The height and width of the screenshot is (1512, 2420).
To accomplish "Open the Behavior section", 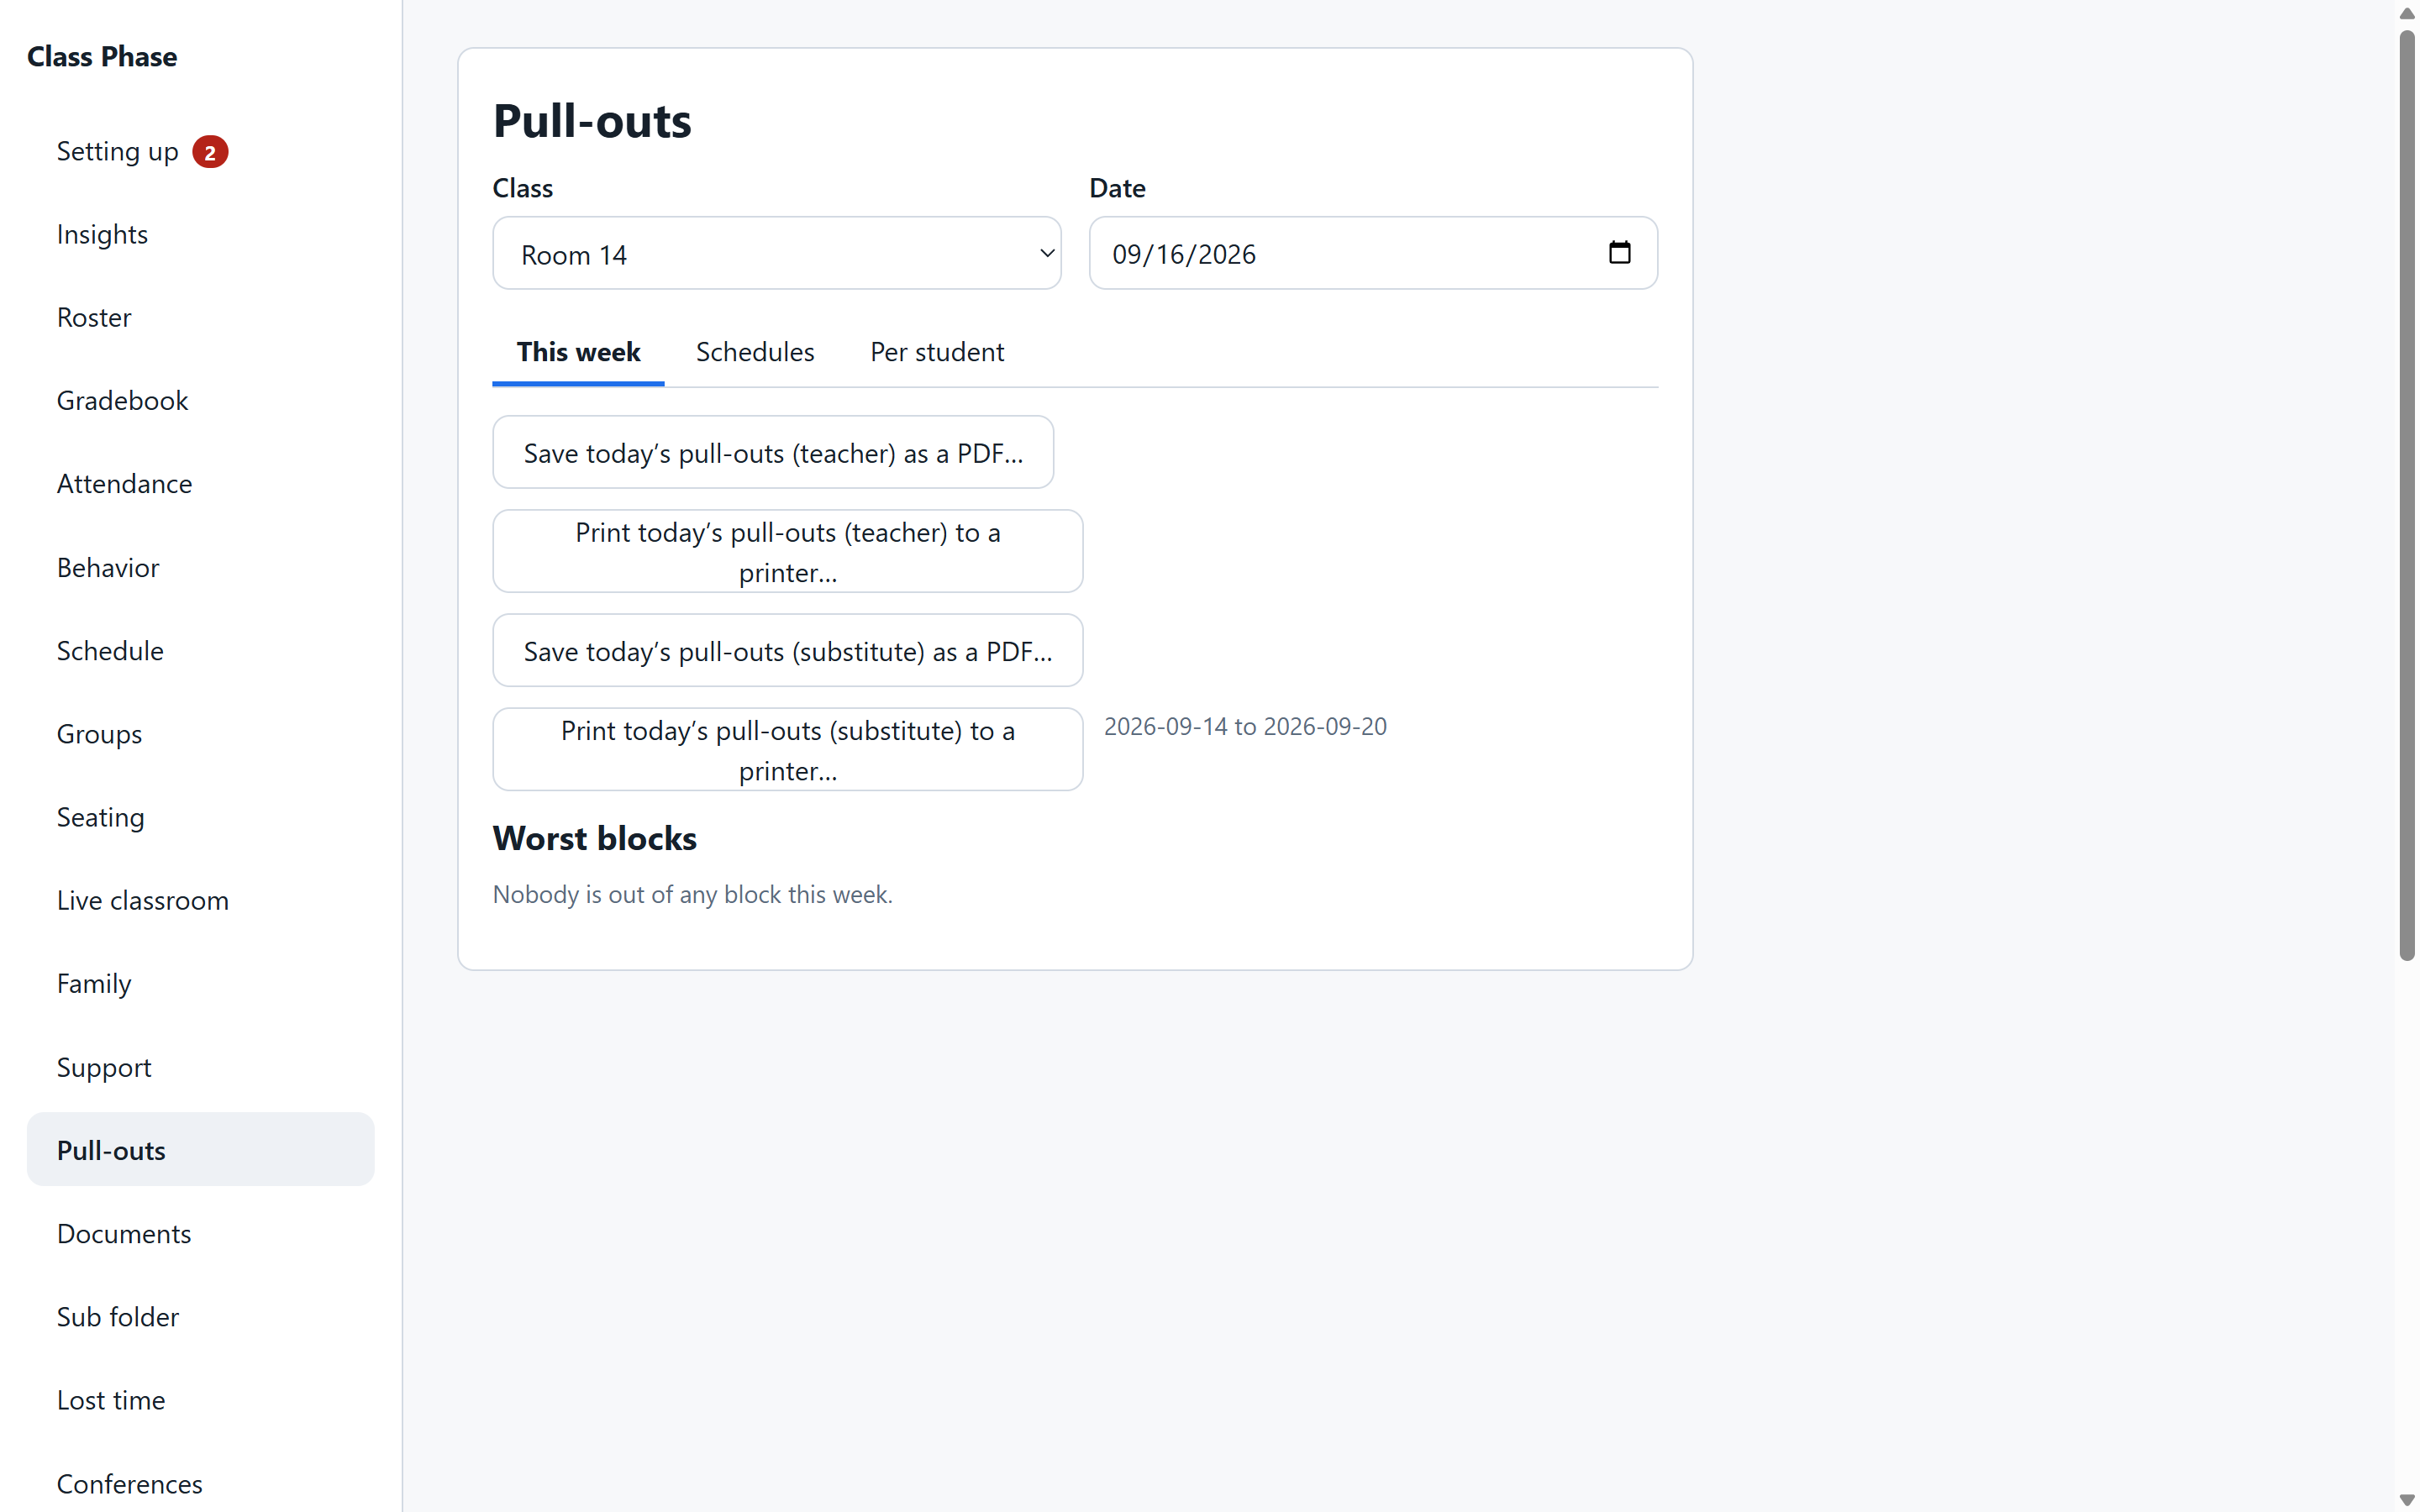I will (200, 567).
